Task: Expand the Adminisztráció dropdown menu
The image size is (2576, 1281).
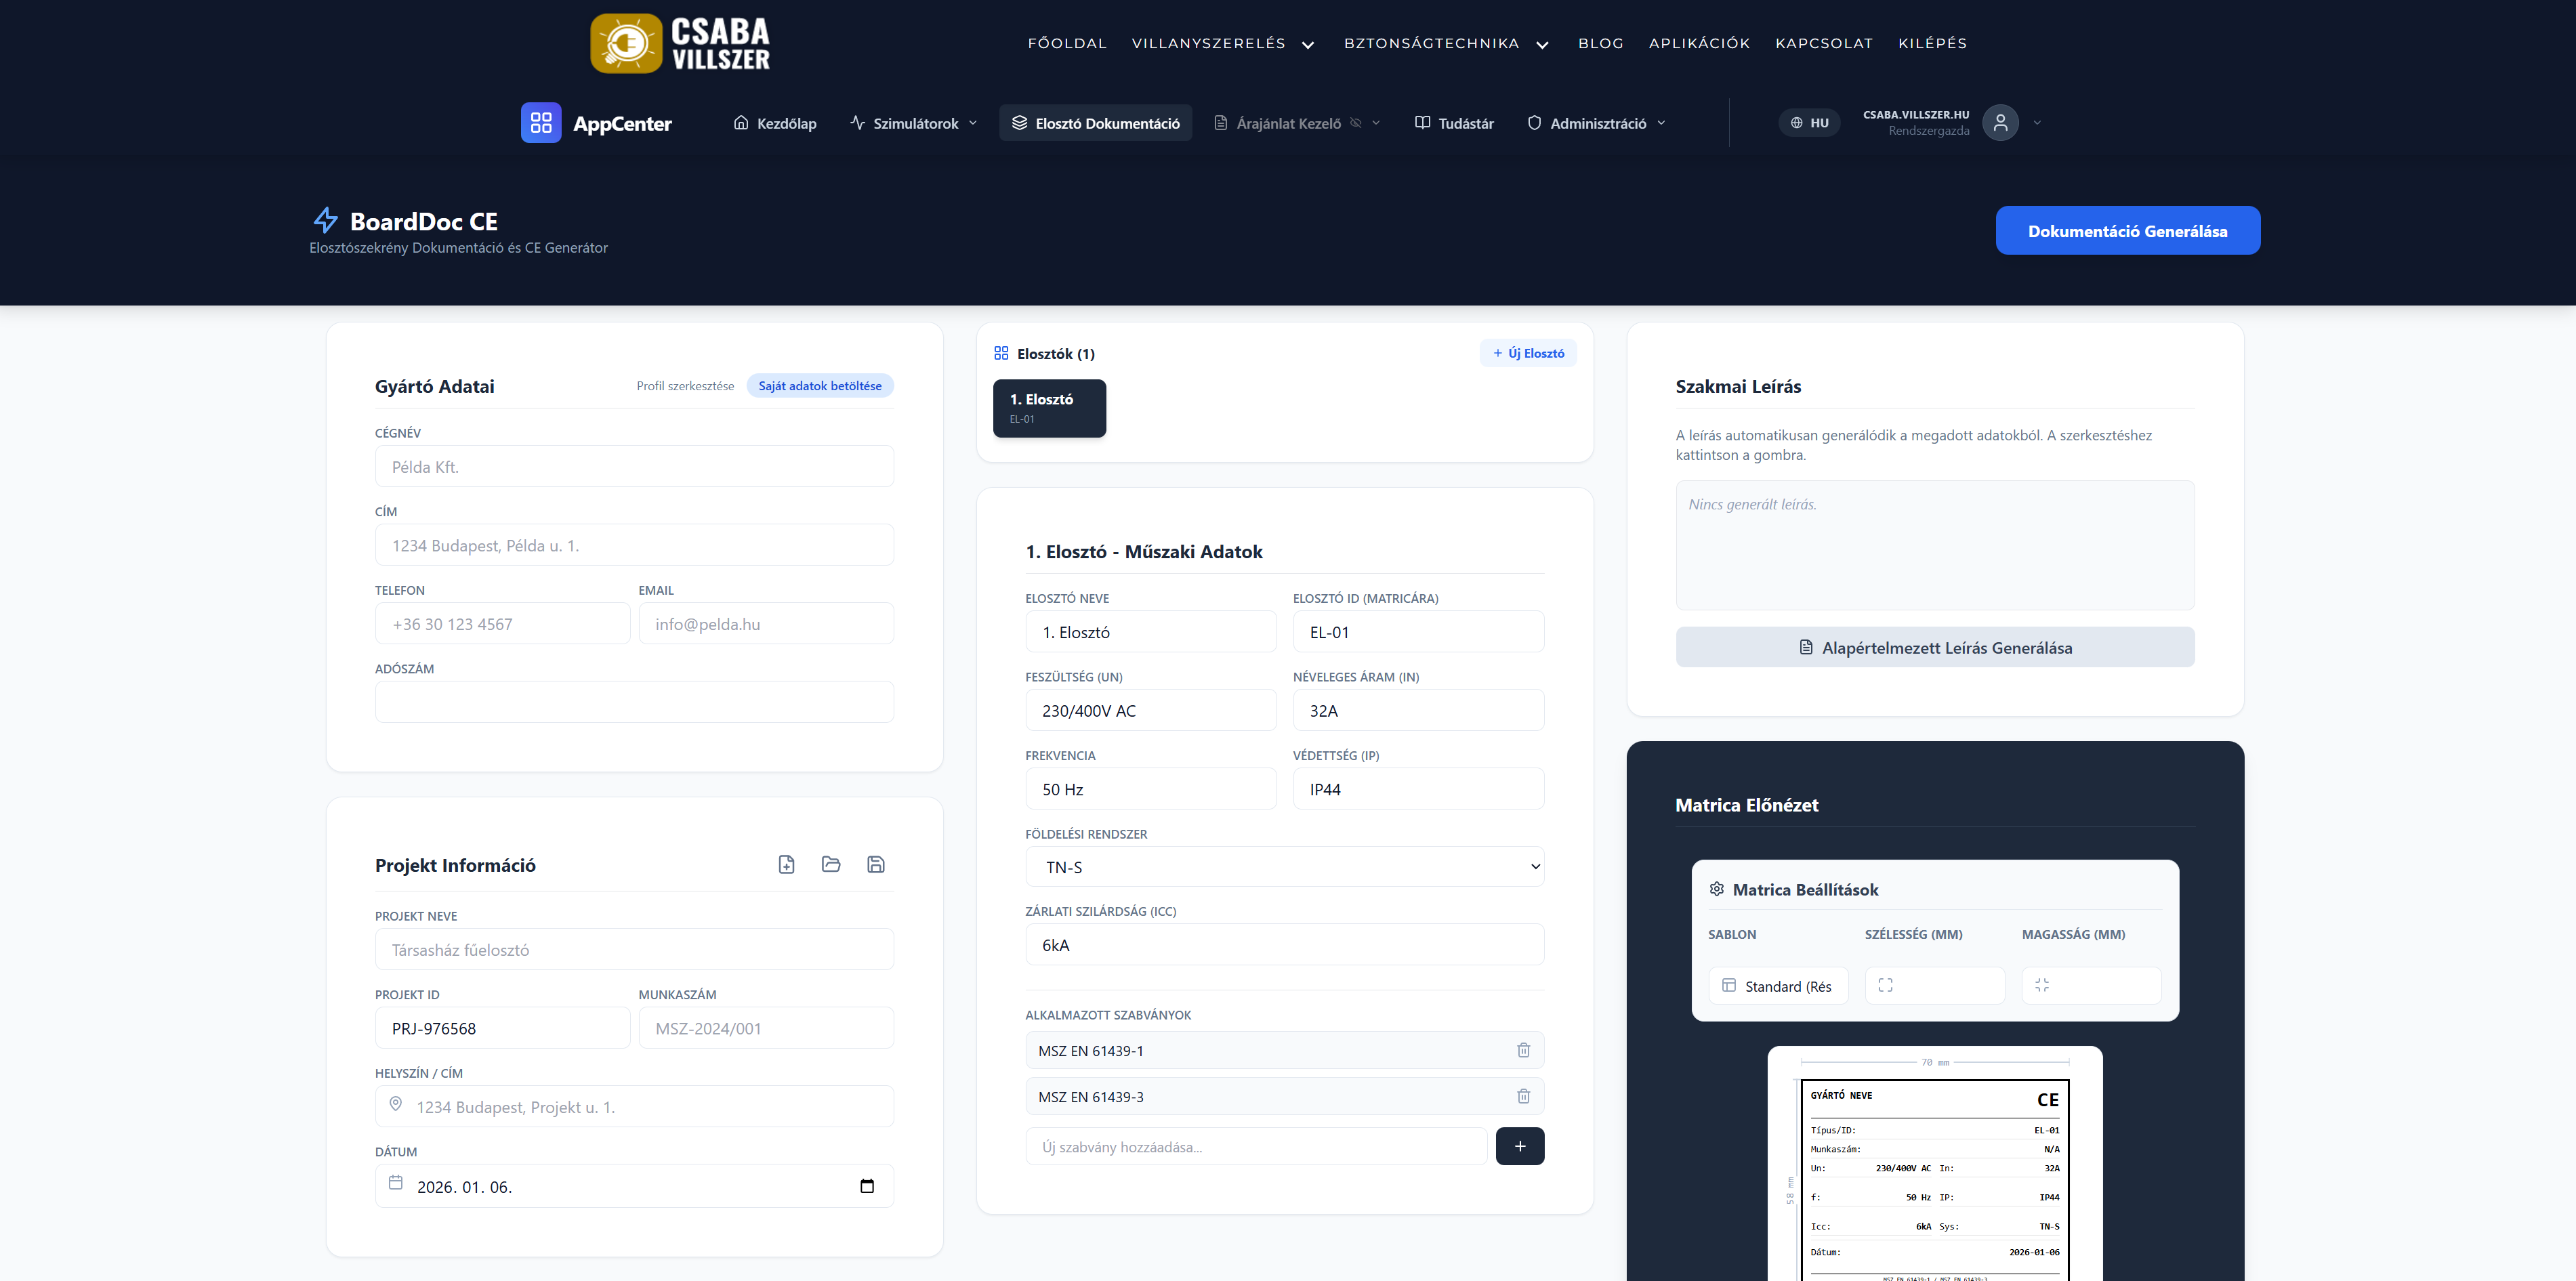Action: pyautogui.click(x=1597, y=123)
